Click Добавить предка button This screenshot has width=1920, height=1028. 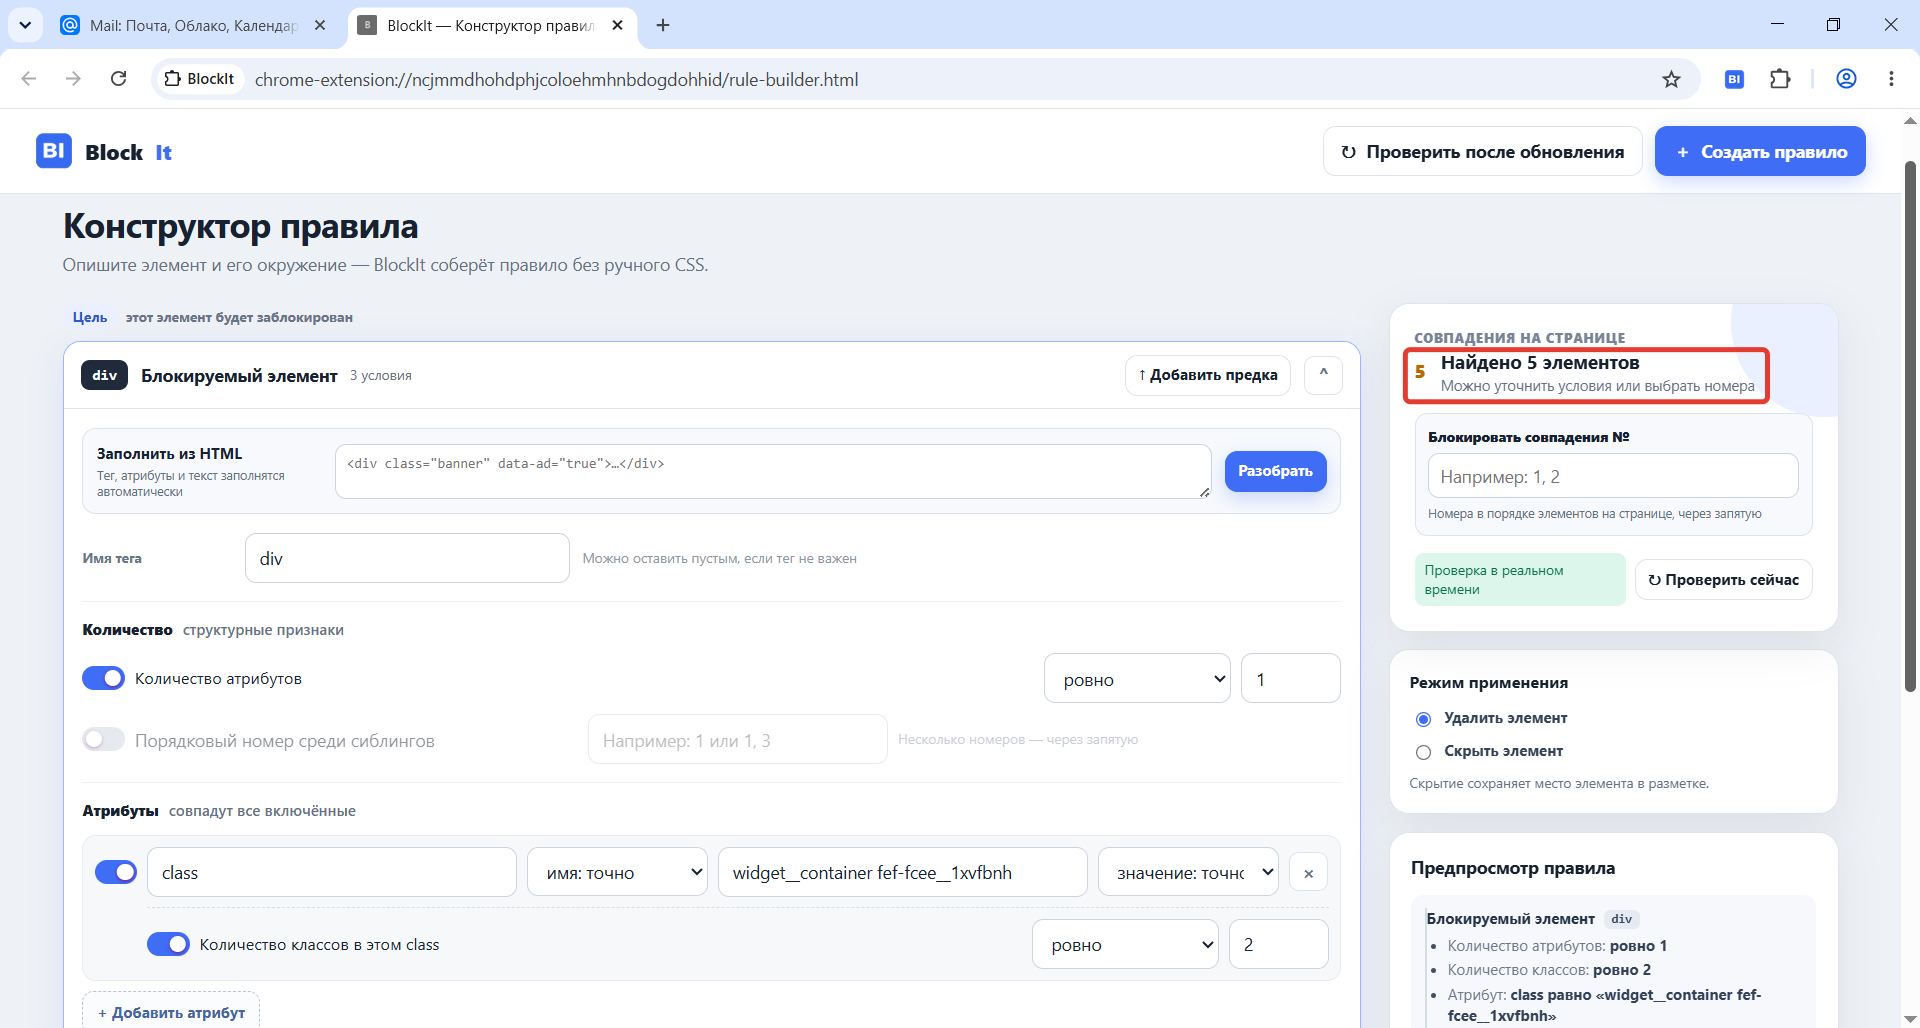(1208, 375)
